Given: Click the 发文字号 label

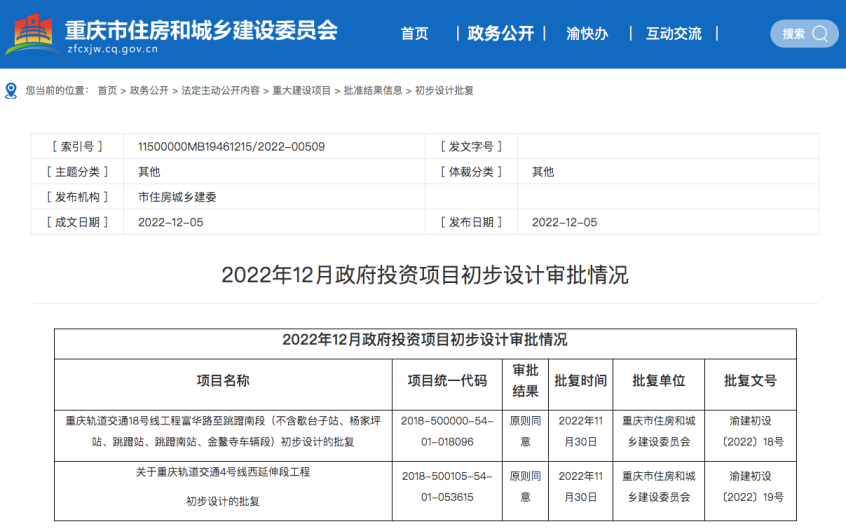Looking at the screenshot, I should tap(471, 147).
